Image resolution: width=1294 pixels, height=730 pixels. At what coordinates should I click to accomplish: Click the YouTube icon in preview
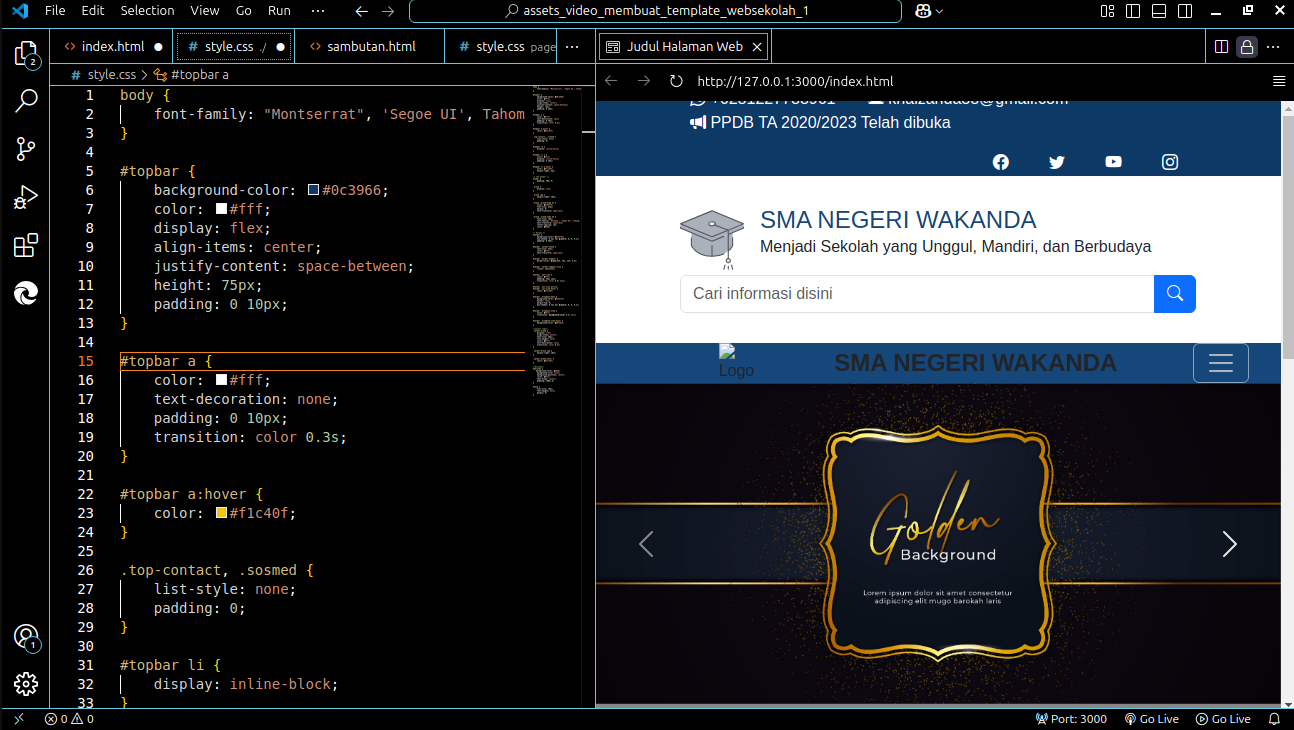[1113, 162]
